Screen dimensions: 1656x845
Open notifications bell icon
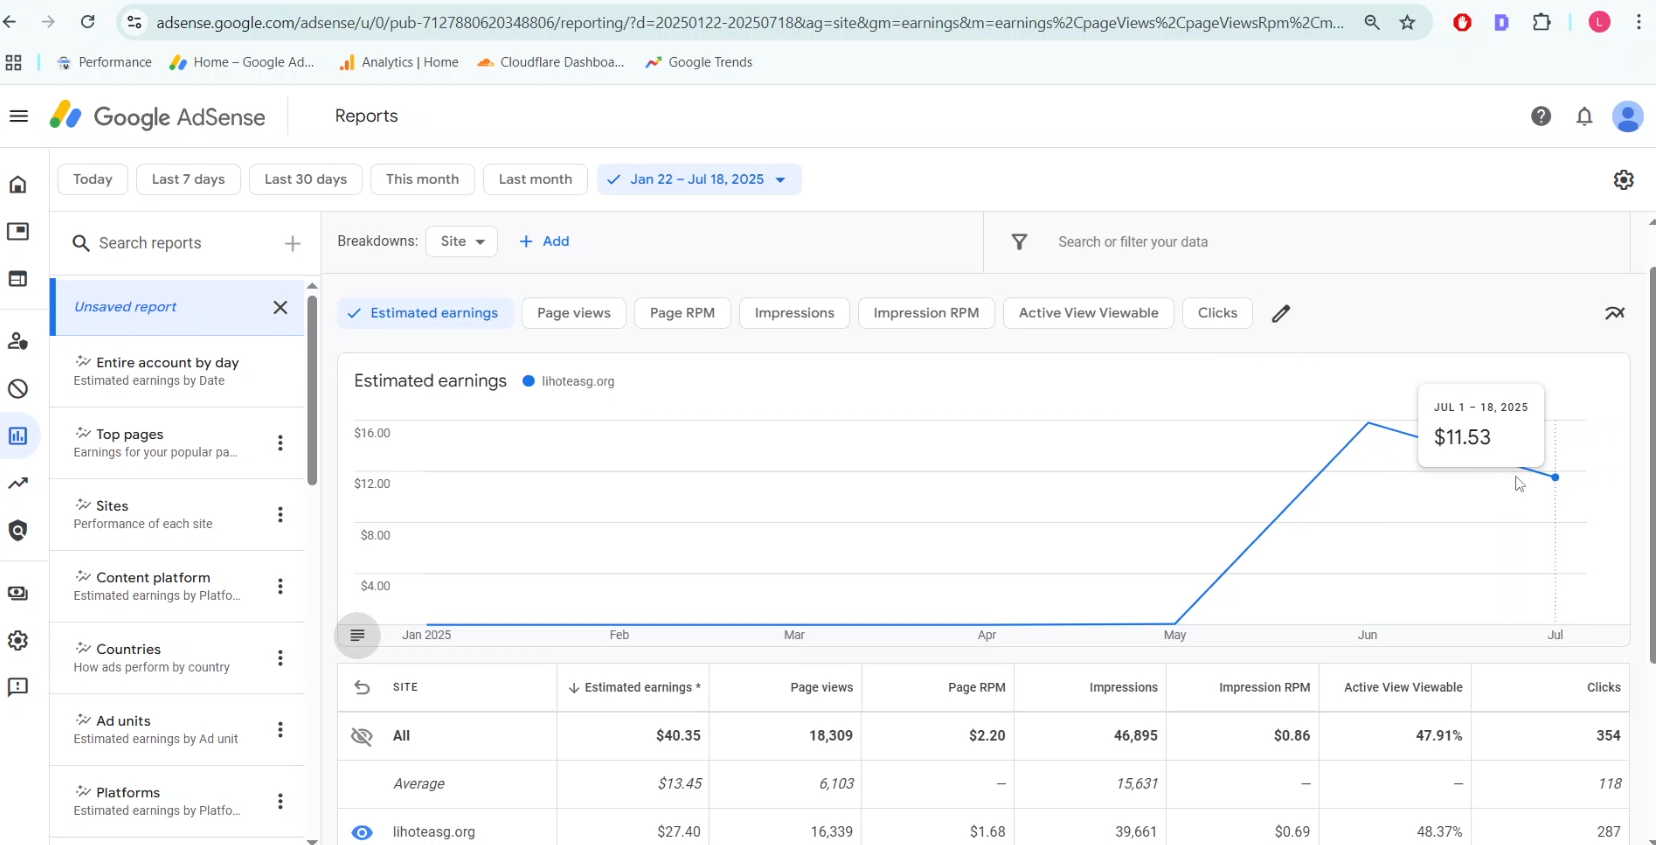(1584, 116)
